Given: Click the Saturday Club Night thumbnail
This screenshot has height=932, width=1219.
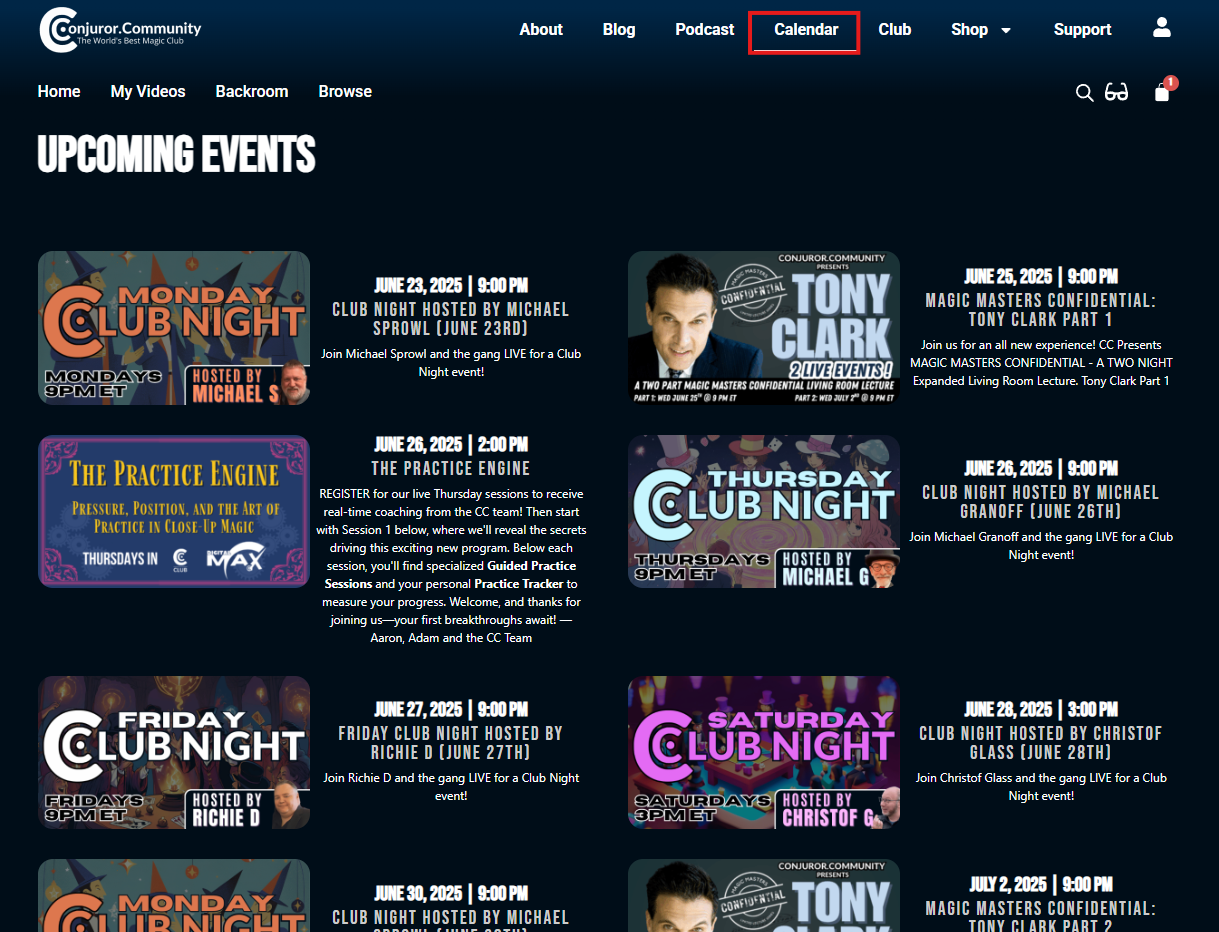Looking at the screenshot, I should point(764,752).
